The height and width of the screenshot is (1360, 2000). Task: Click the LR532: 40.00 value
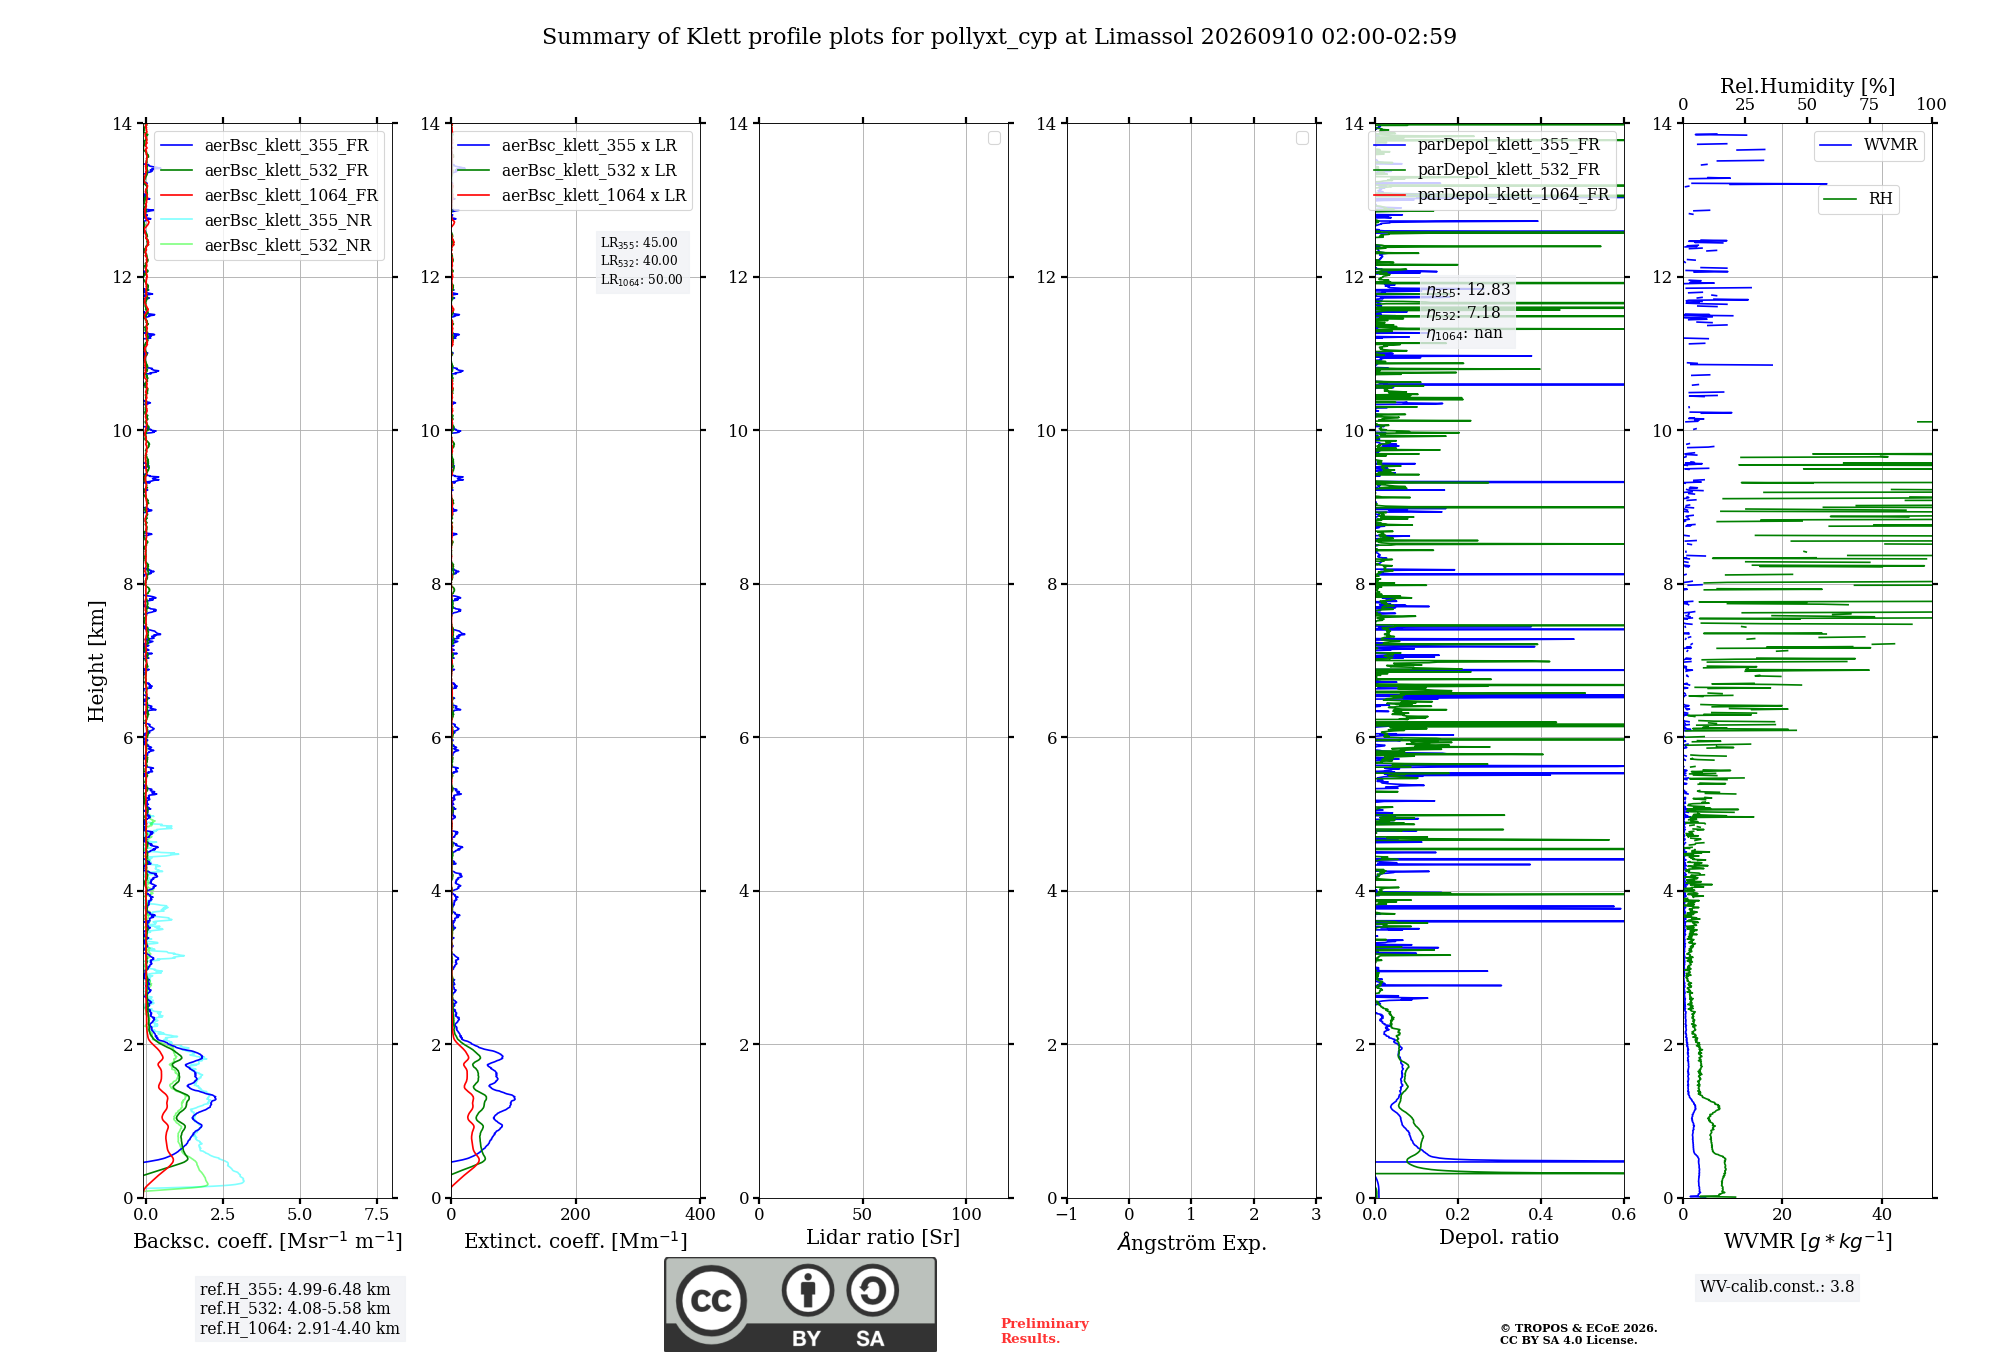(x=639, y=261)
